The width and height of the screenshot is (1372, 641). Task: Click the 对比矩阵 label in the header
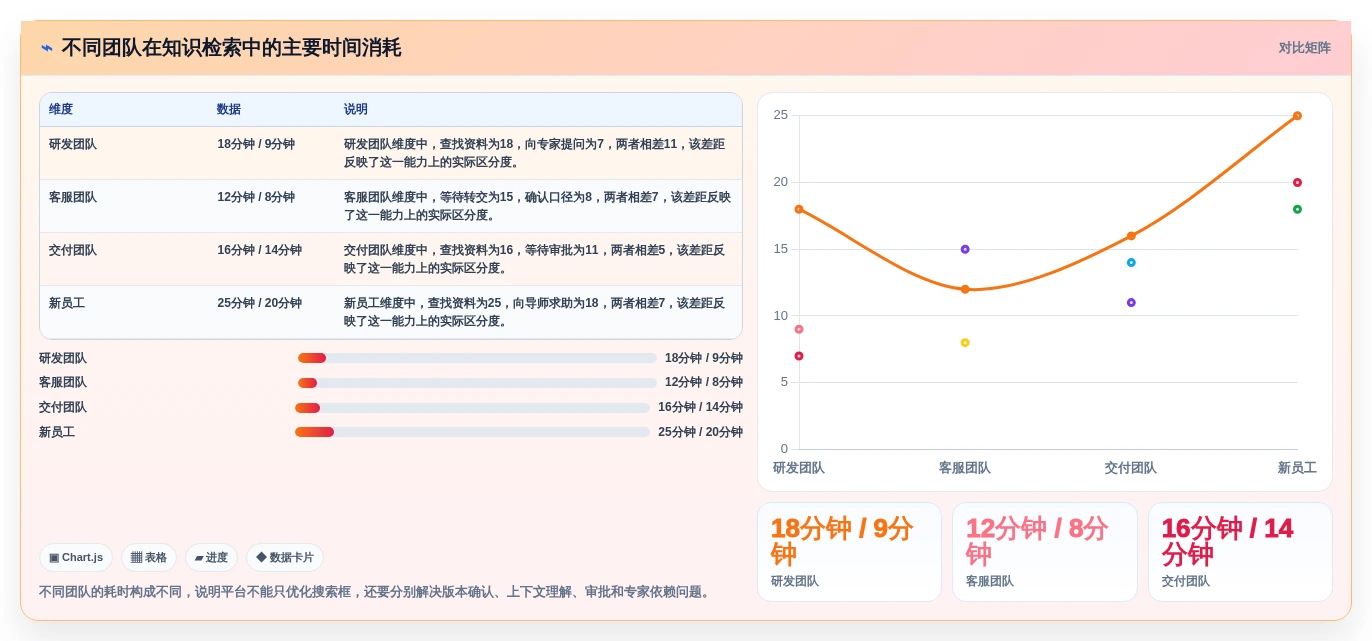click(1304, 48)
